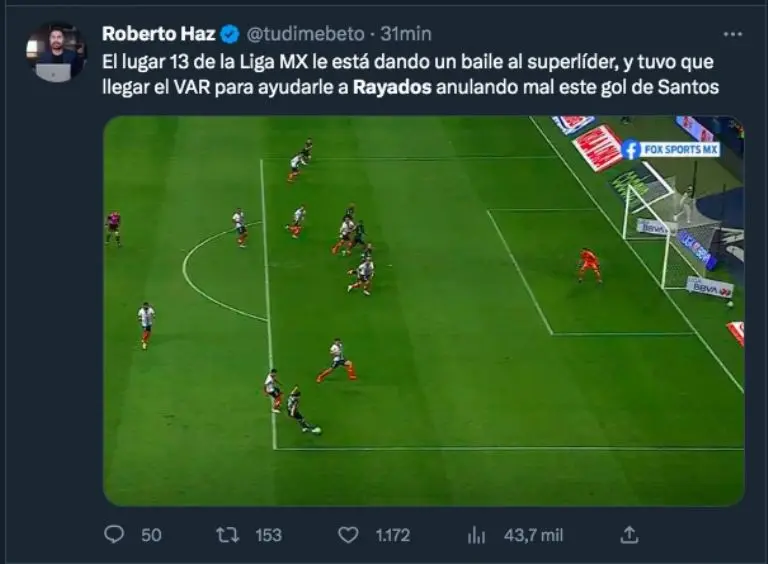Click the blue verified badge
Viewport: 768px width, 564px height.
point(230,34)
